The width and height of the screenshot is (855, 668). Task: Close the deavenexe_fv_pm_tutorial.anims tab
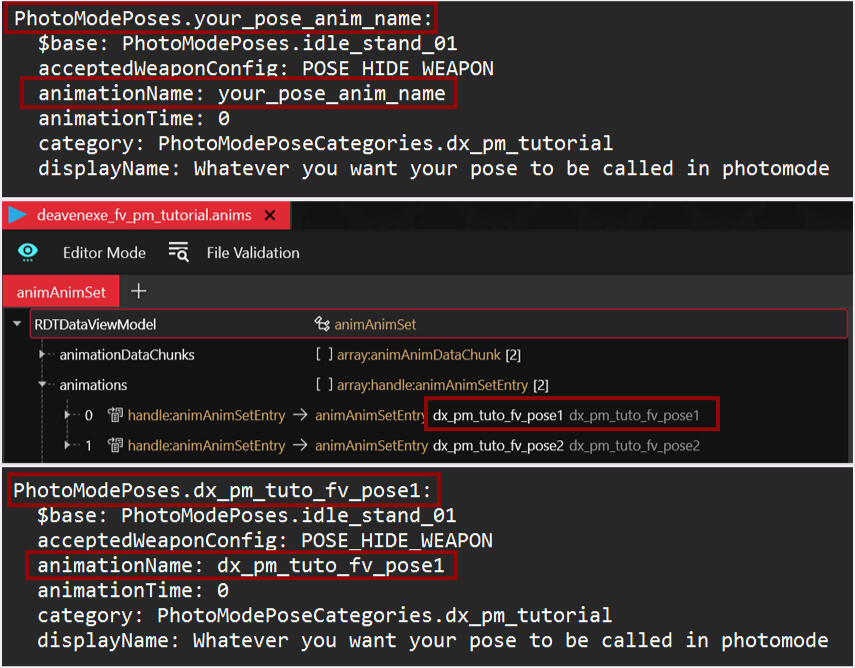point(272,215)
